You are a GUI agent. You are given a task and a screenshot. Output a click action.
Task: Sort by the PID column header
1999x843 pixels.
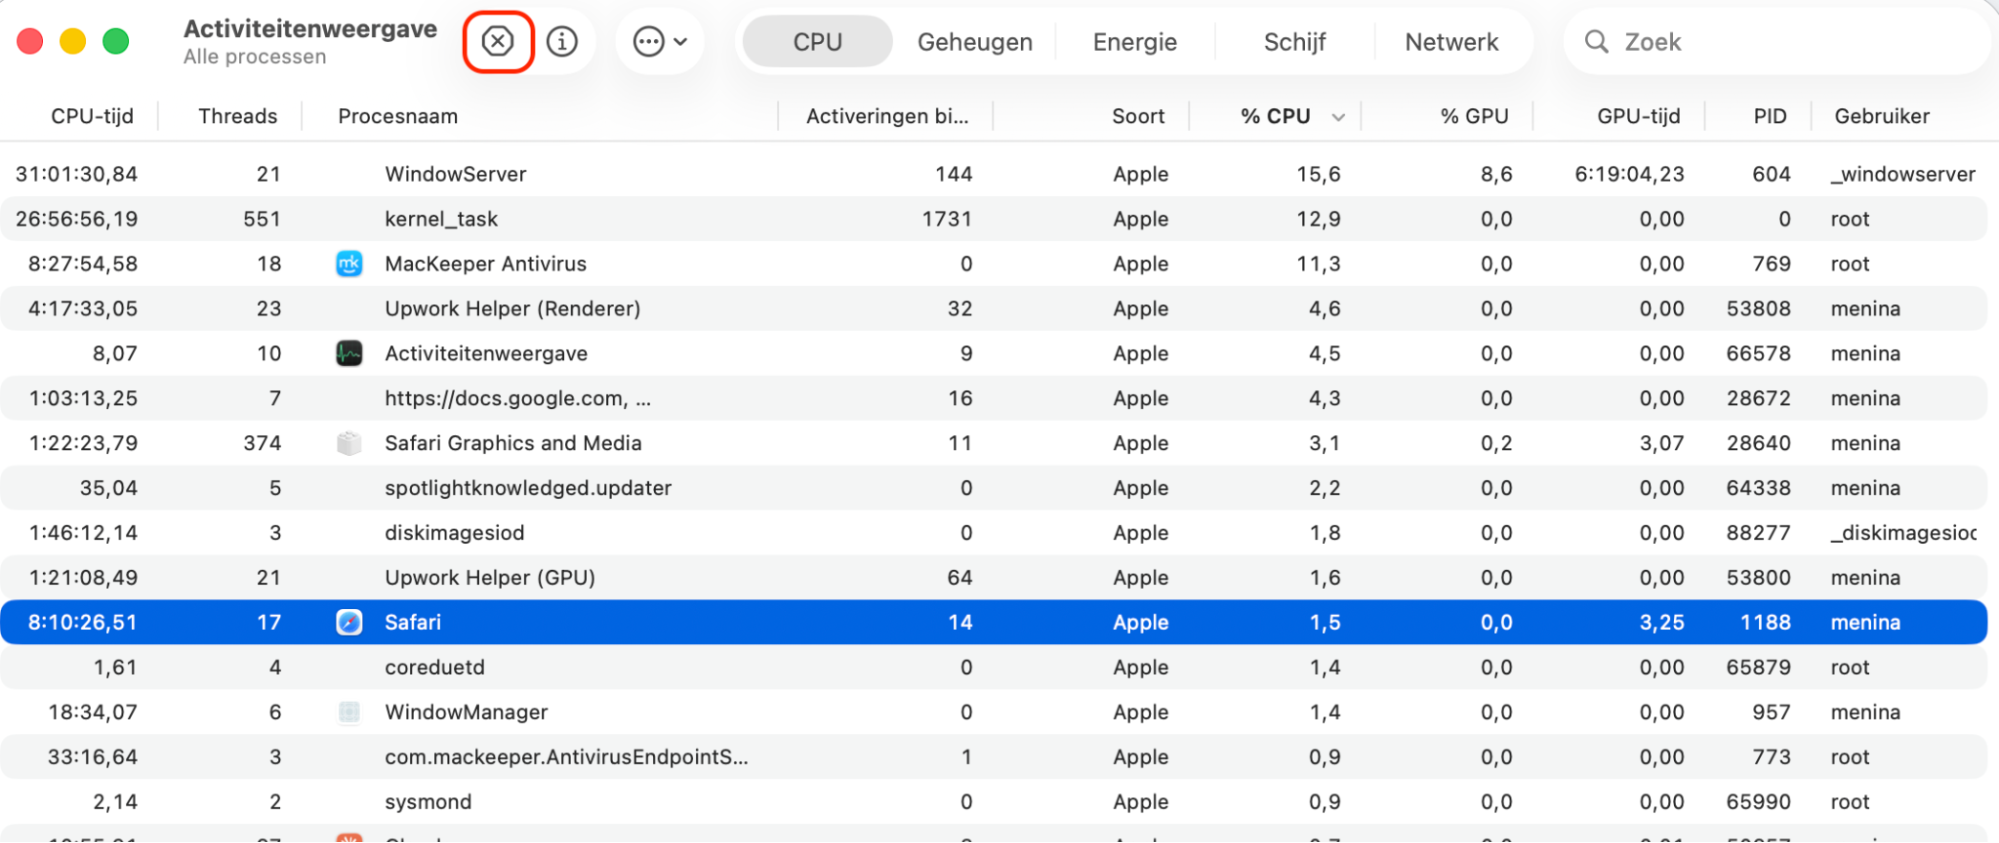tap(1770, 116)
